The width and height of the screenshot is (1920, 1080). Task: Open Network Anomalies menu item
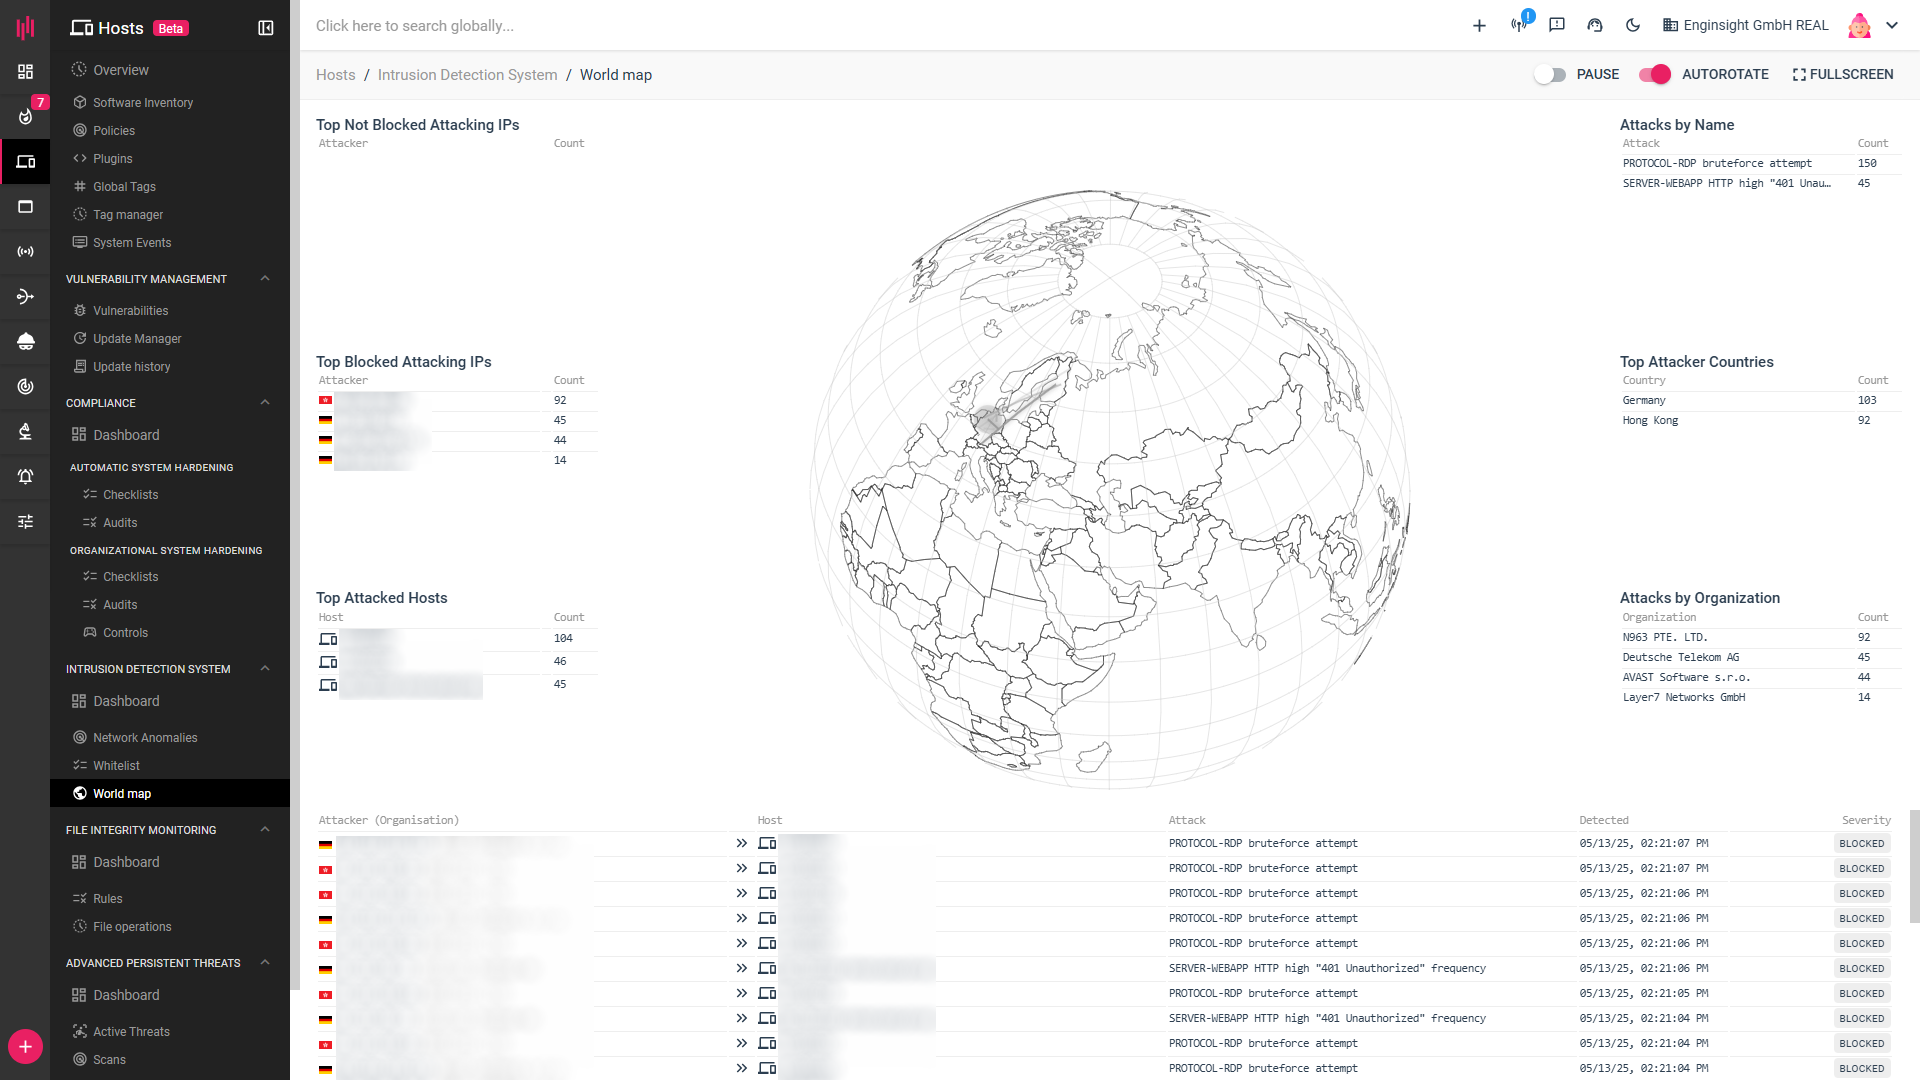click(x=145, y=738)
